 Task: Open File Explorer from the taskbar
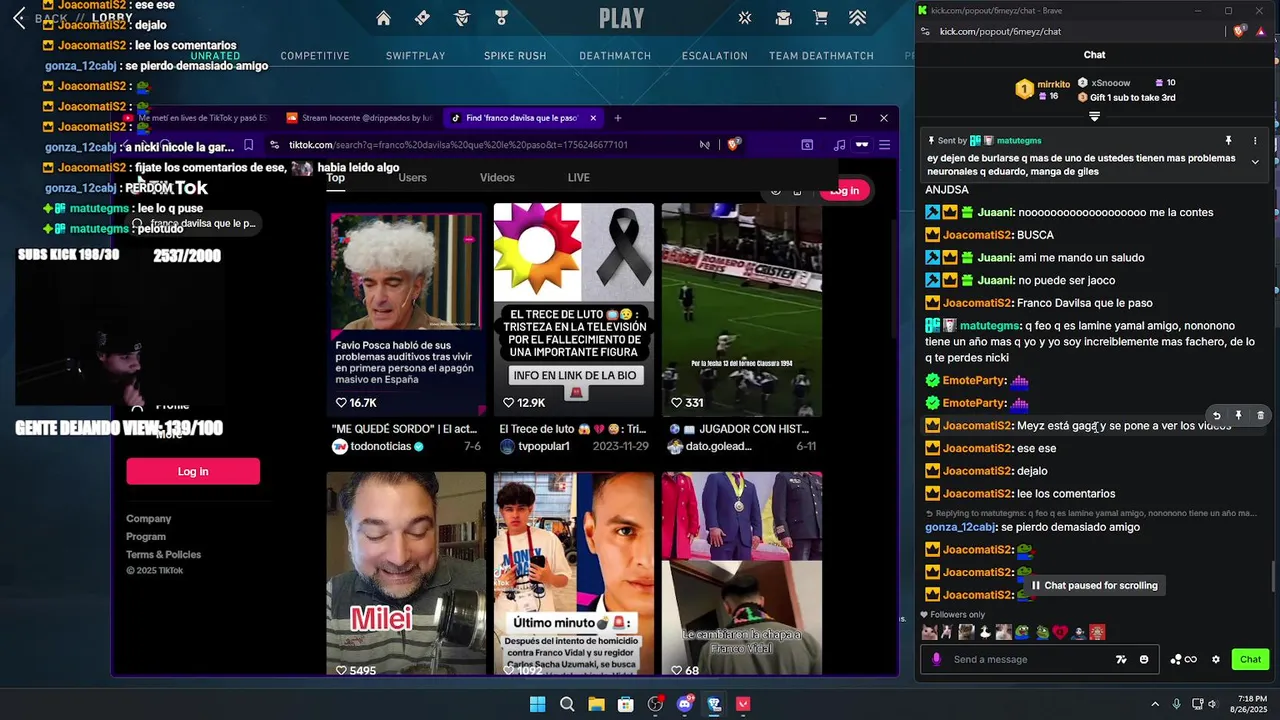click(x=596, y=704)
